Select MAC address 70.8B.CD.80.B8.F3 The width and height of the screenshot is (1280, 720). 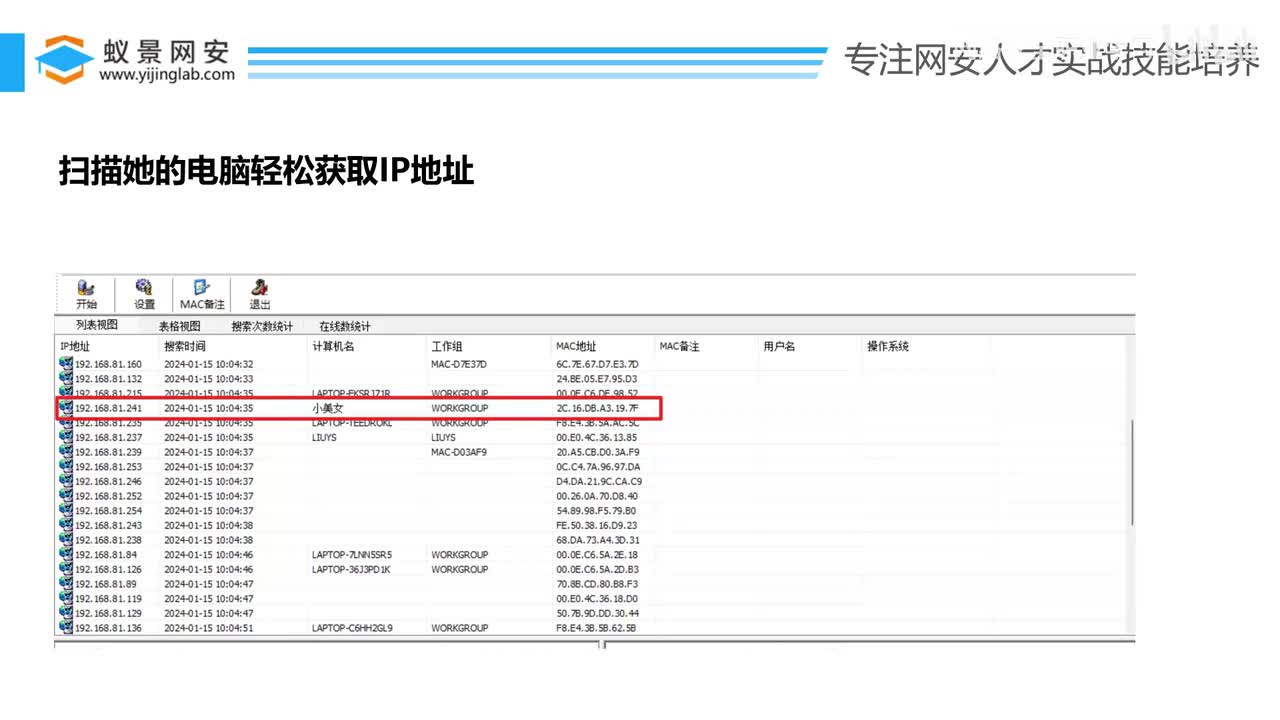(597, 584)
